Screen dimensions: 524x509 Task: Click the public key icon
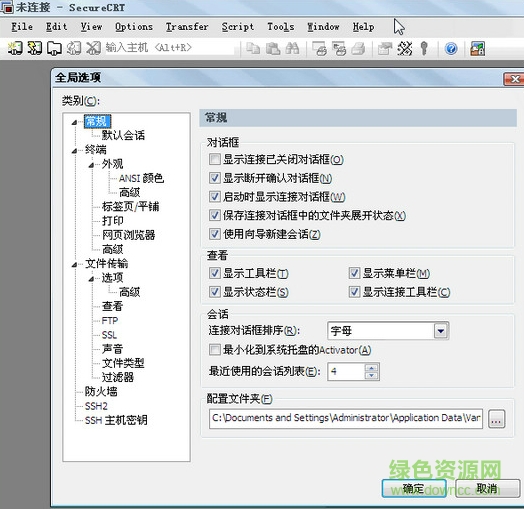(424, 48)
